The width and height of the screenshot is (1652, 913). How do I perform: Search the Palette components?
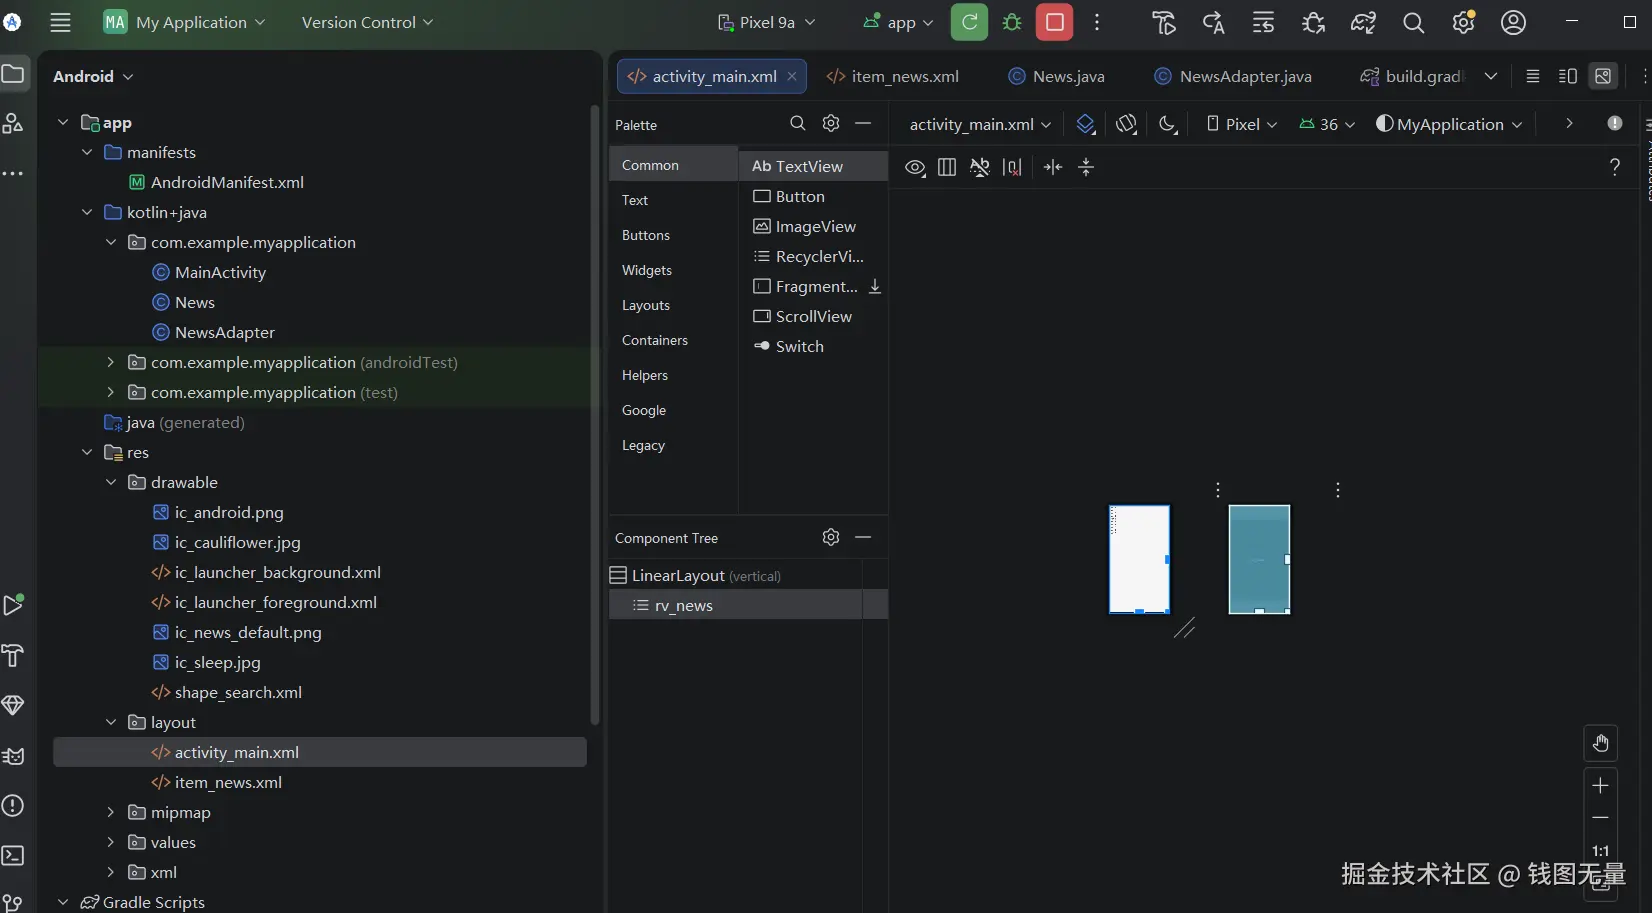click(x=797, y=123)
